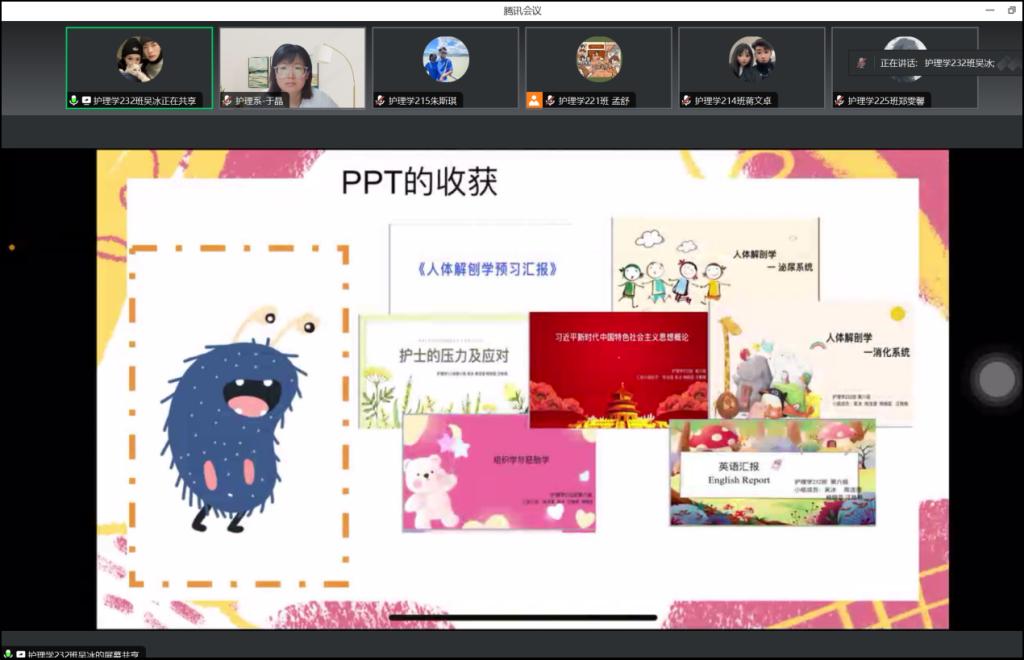Click the mic icon in the 正在讲述 speaker banner
Screen dimensions: 1024x660
pyautogui.click(x=861, y=63)
